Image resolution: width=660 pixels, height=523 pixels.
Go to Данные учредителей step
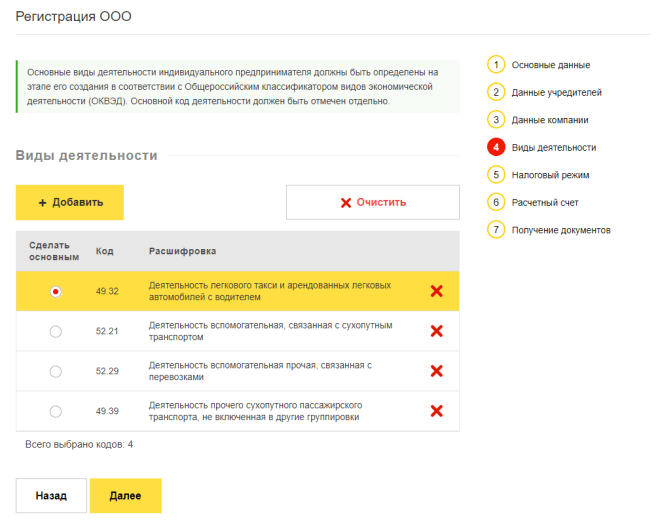point(556,93)
